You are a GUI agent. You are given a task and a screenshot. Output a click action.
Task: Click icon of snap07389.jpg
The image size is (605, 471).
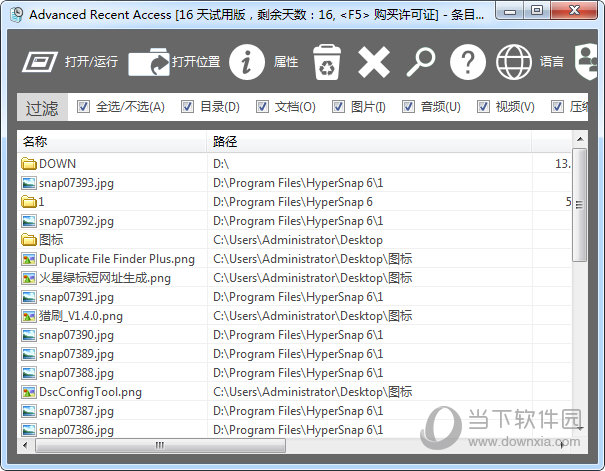tap(29, 354)
